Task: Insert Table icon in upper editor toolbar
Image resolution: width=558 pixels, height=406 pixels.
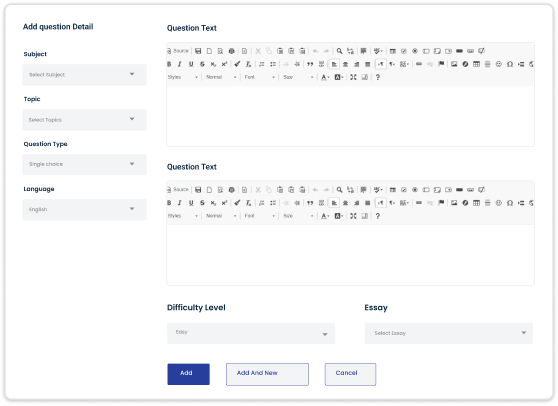Action: (476, 64)
